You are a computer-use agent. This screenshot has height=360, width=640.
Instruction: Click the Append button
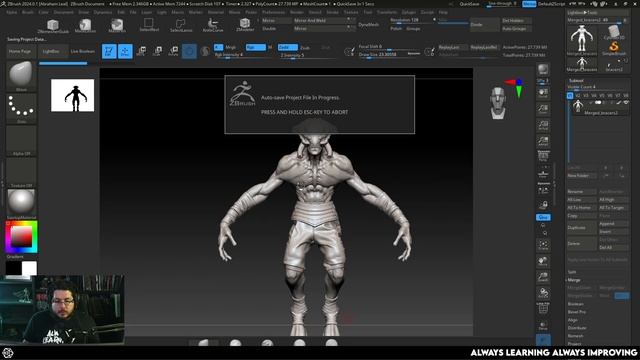[613, 224]
